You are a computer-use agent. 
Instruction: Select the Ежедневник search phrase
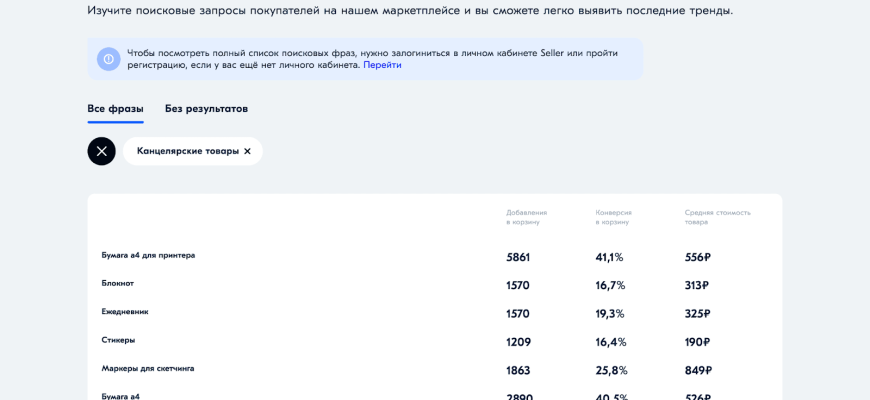[124, 312]
